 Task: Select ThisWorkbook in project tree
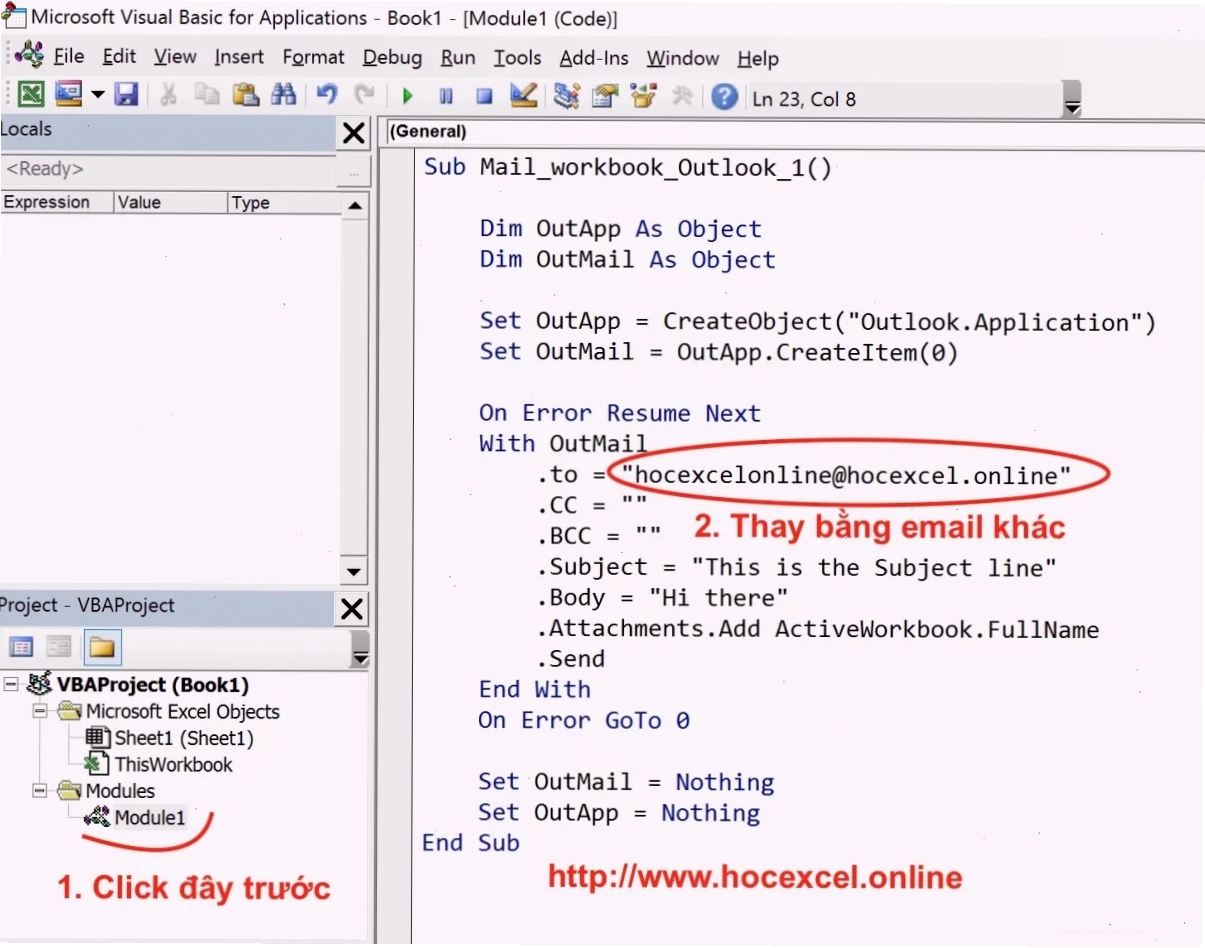click(x=173, y=765)
